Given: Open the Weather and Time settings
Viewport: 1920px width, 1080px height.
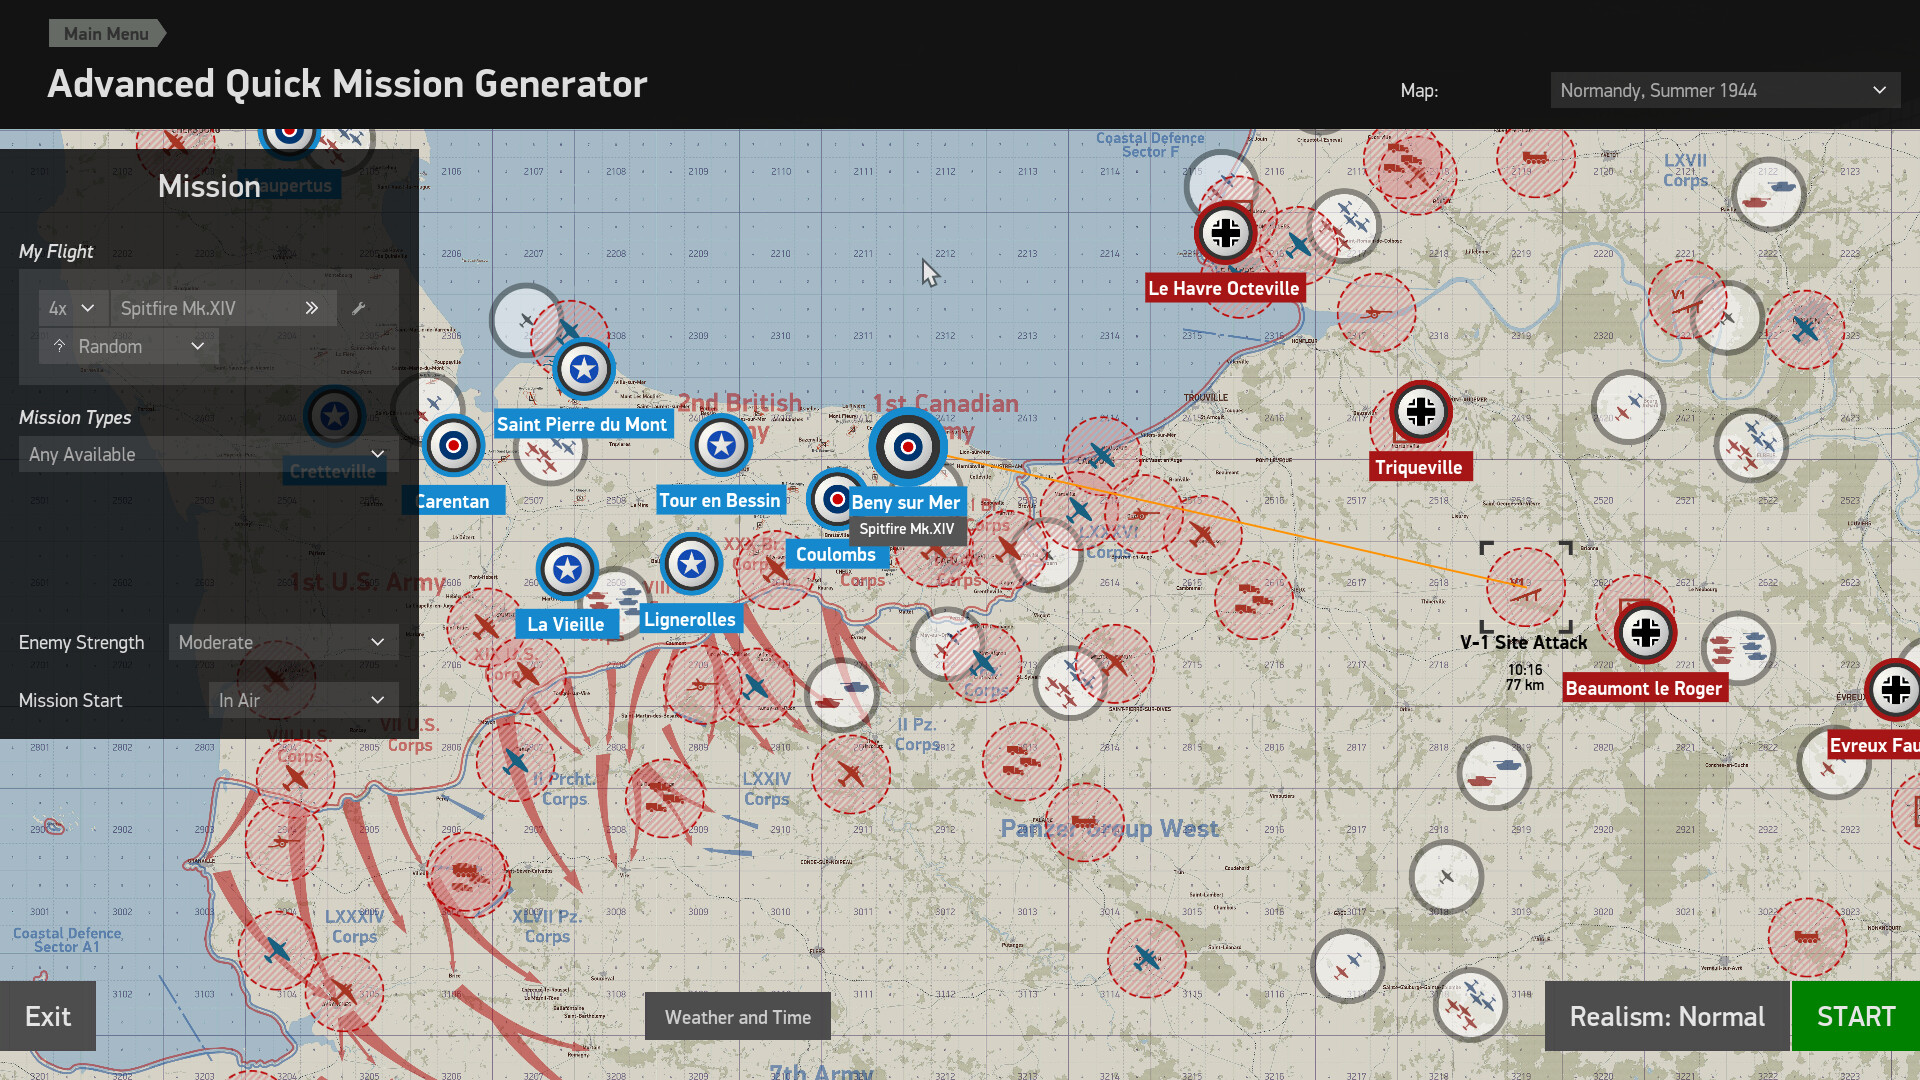Looking at the screenshot, I should 737,1016.
